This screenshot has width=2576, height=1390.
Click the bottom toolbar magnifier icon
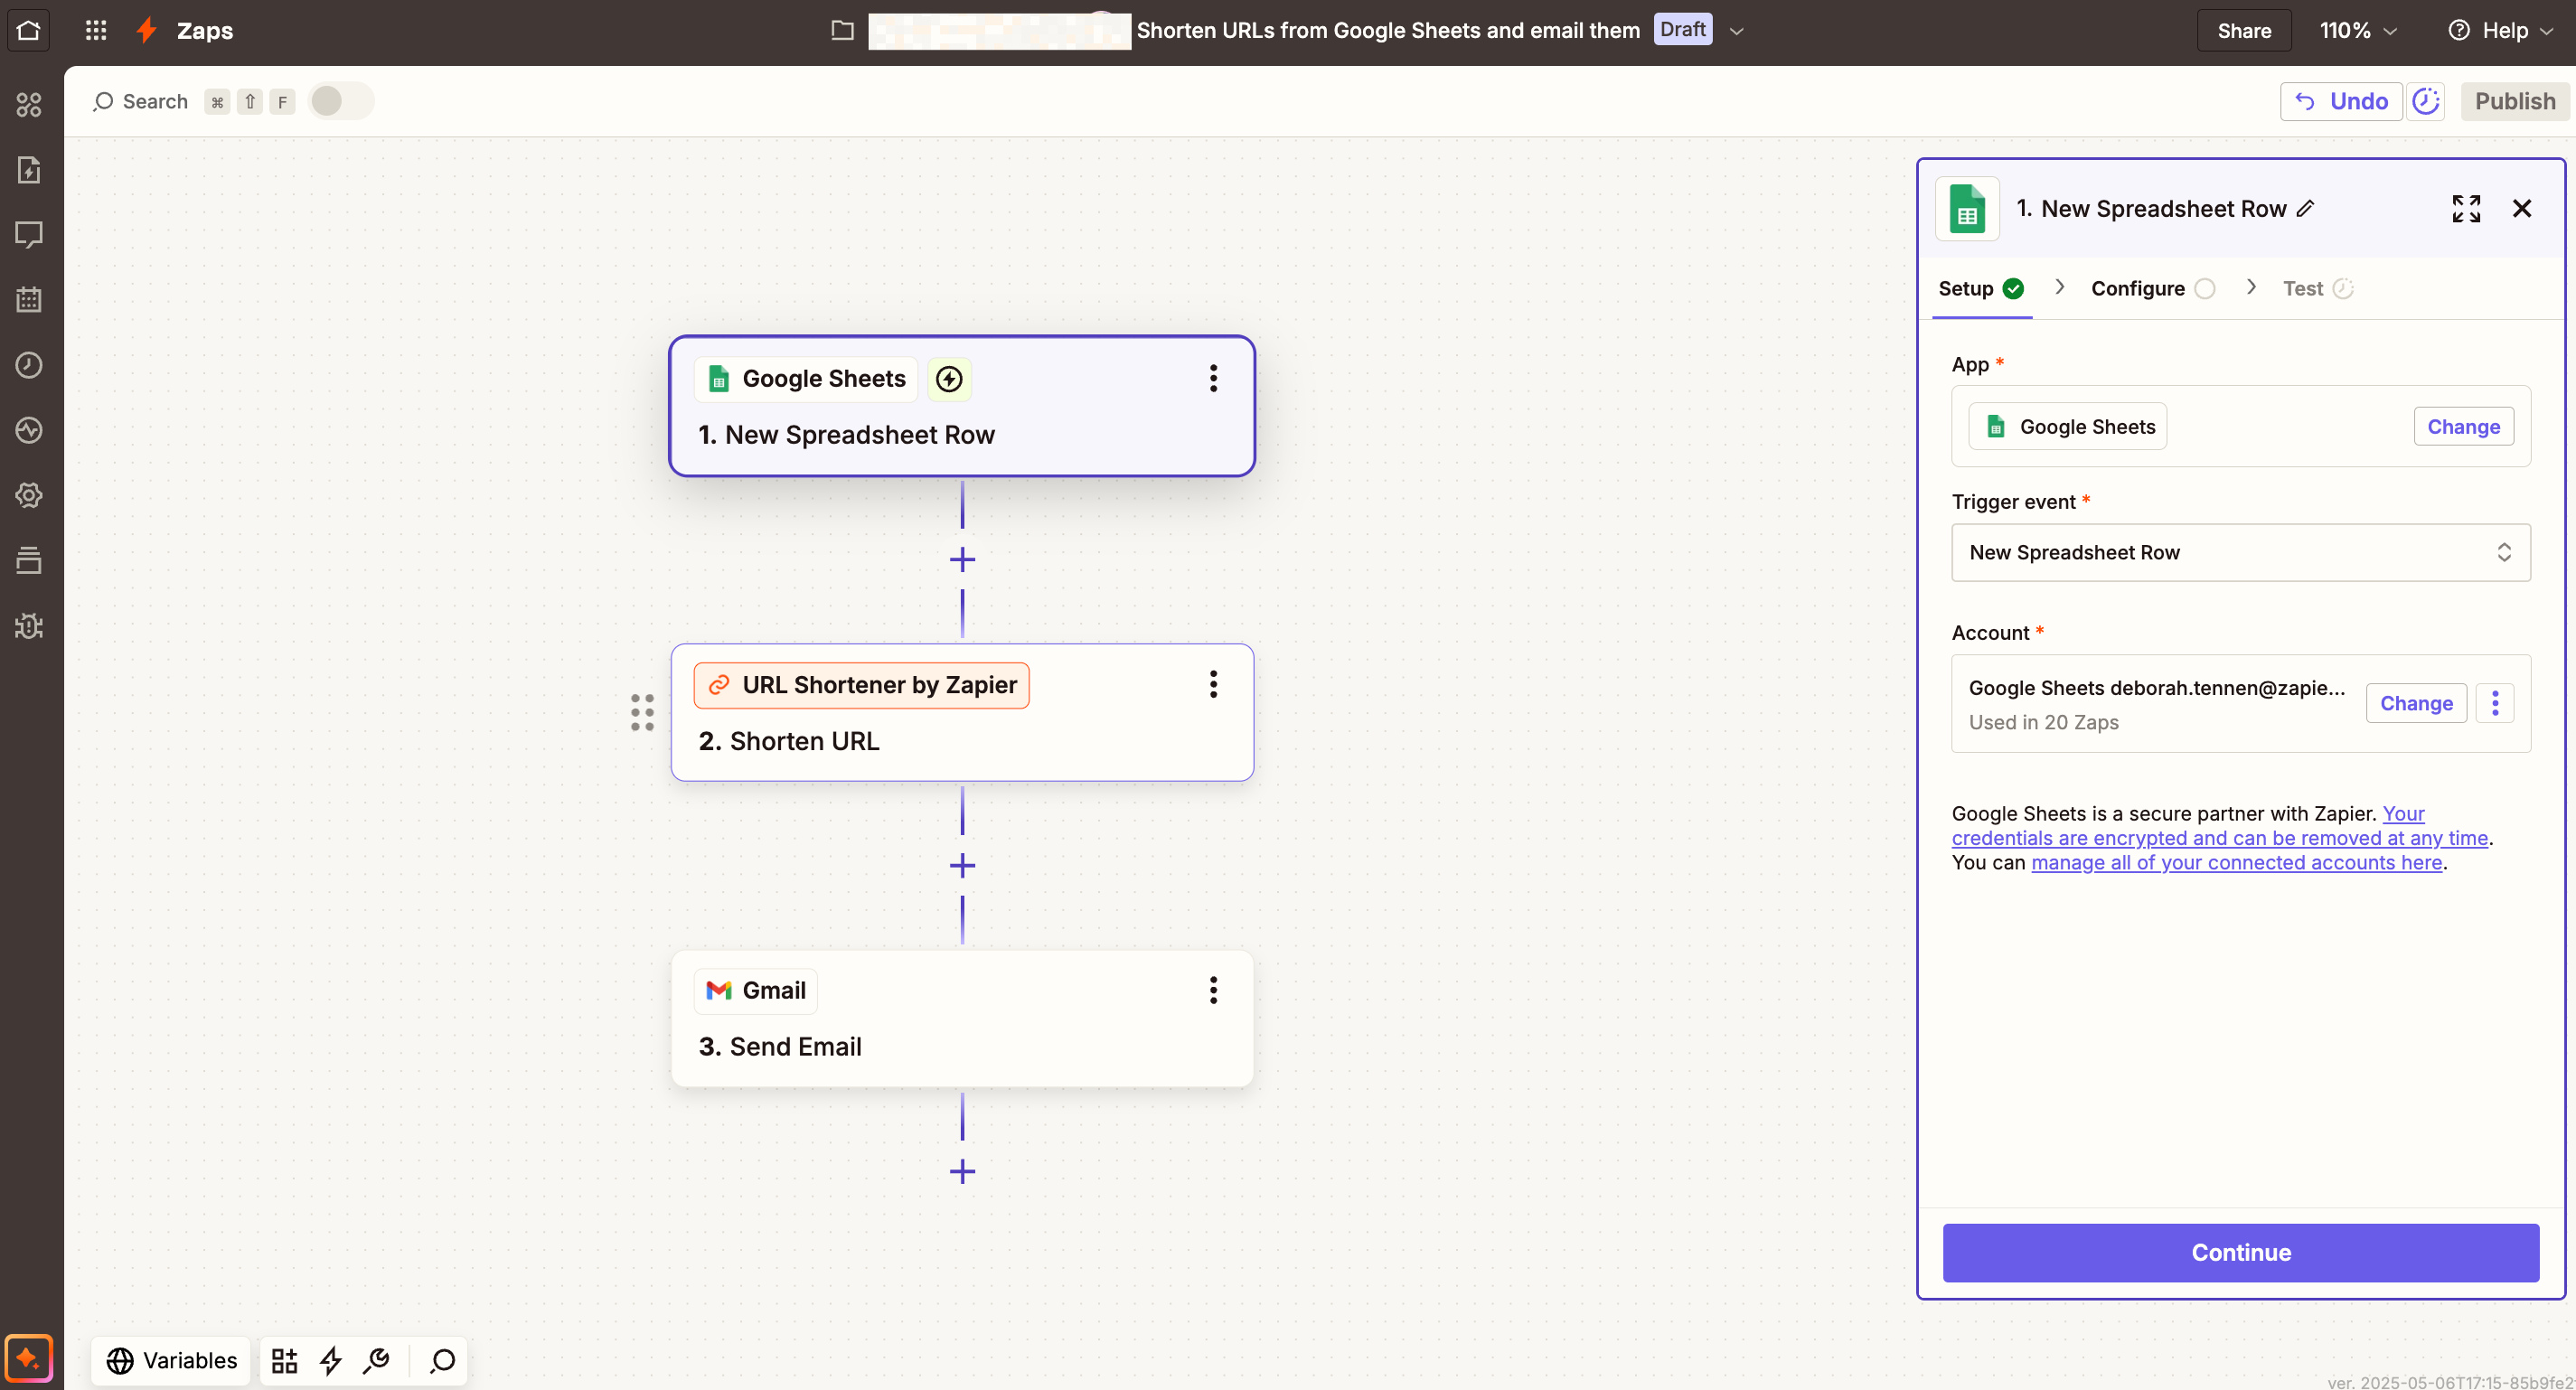[x=442, y=1360]
